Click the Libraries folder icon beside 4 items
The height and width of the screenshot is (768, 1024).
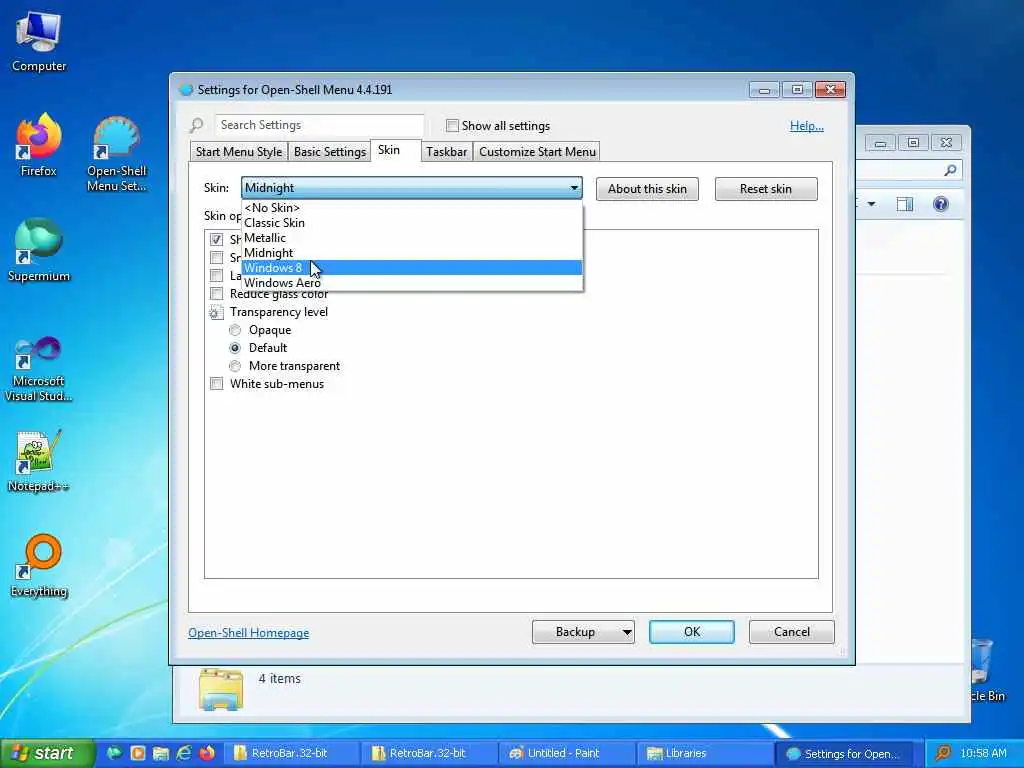click(x=221, y=689)
